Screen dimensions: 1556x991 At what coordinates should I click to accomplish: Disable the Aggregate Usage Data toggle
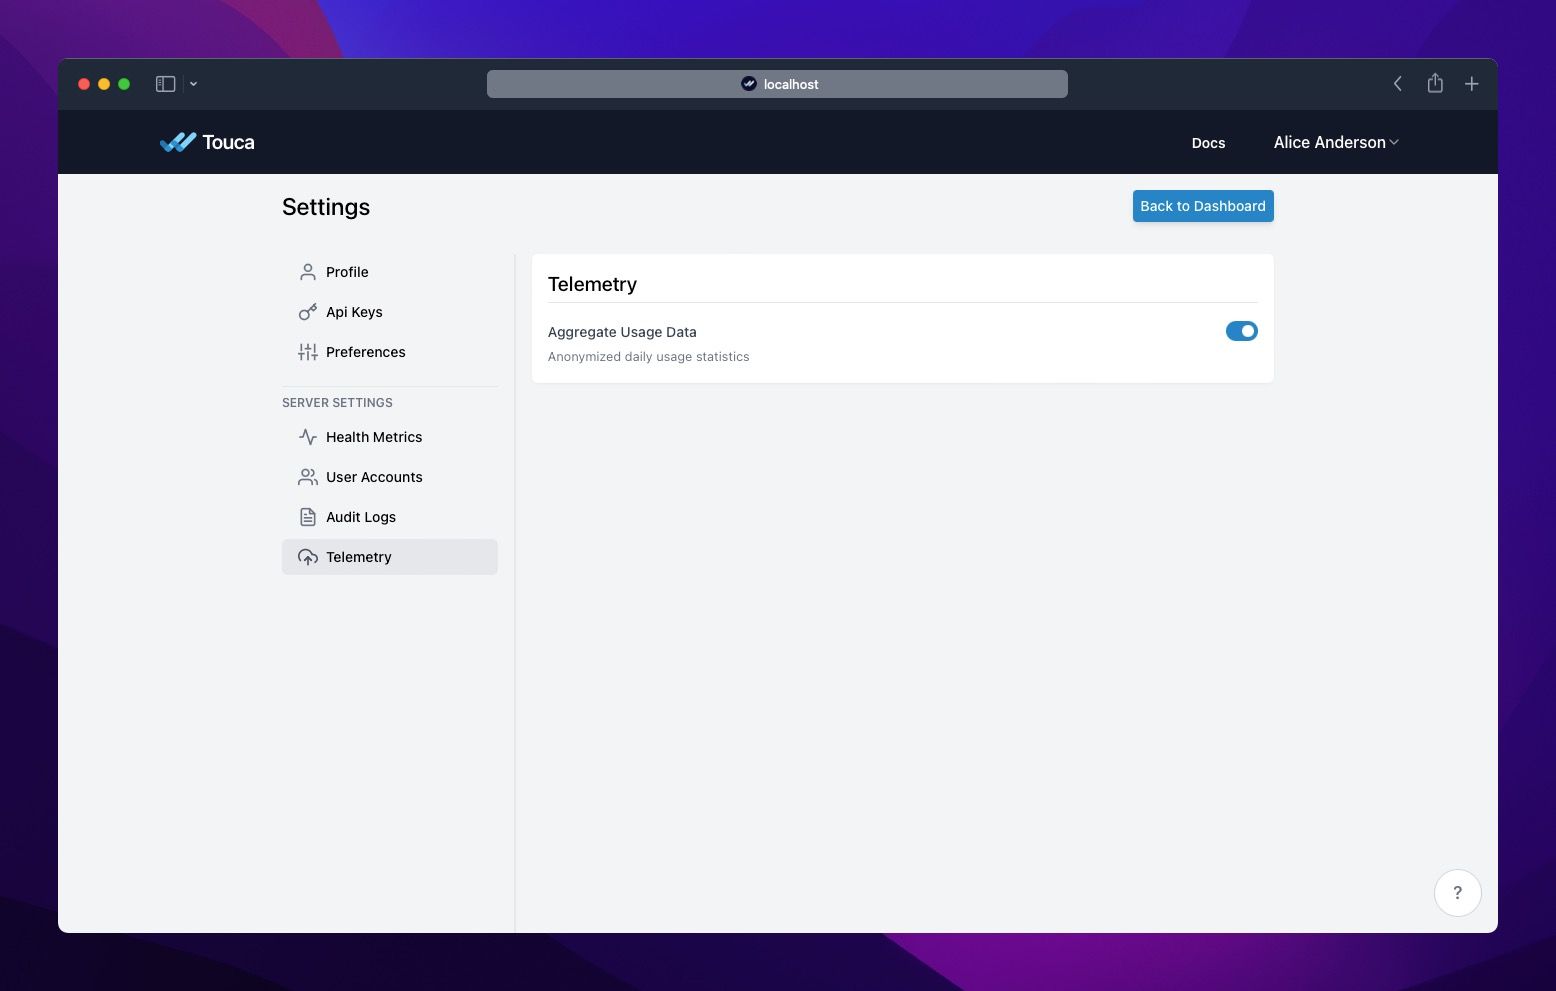pyautogui.click(x=1241, y=331)
